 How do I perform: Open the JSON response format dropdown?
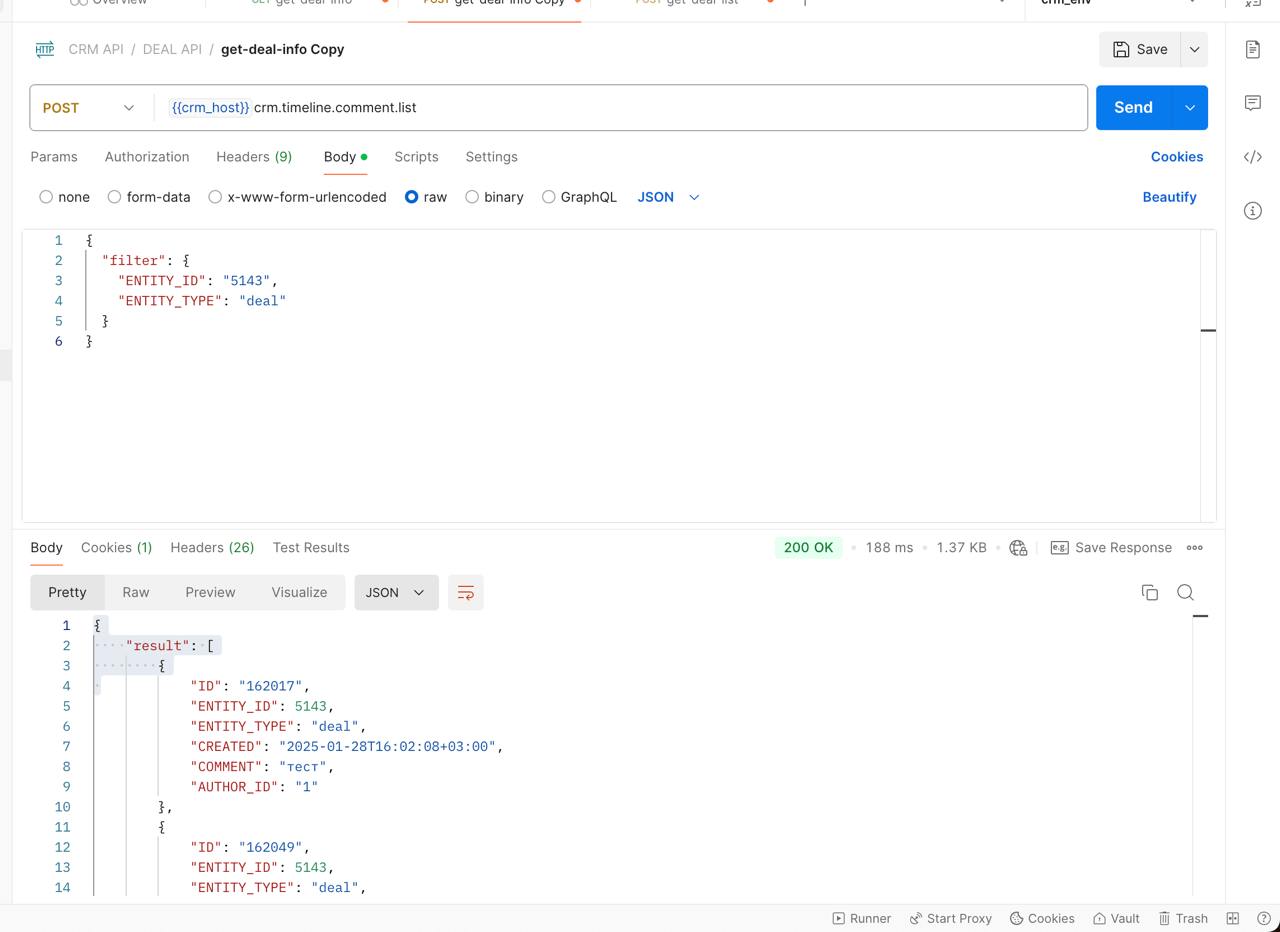[396, 593]
